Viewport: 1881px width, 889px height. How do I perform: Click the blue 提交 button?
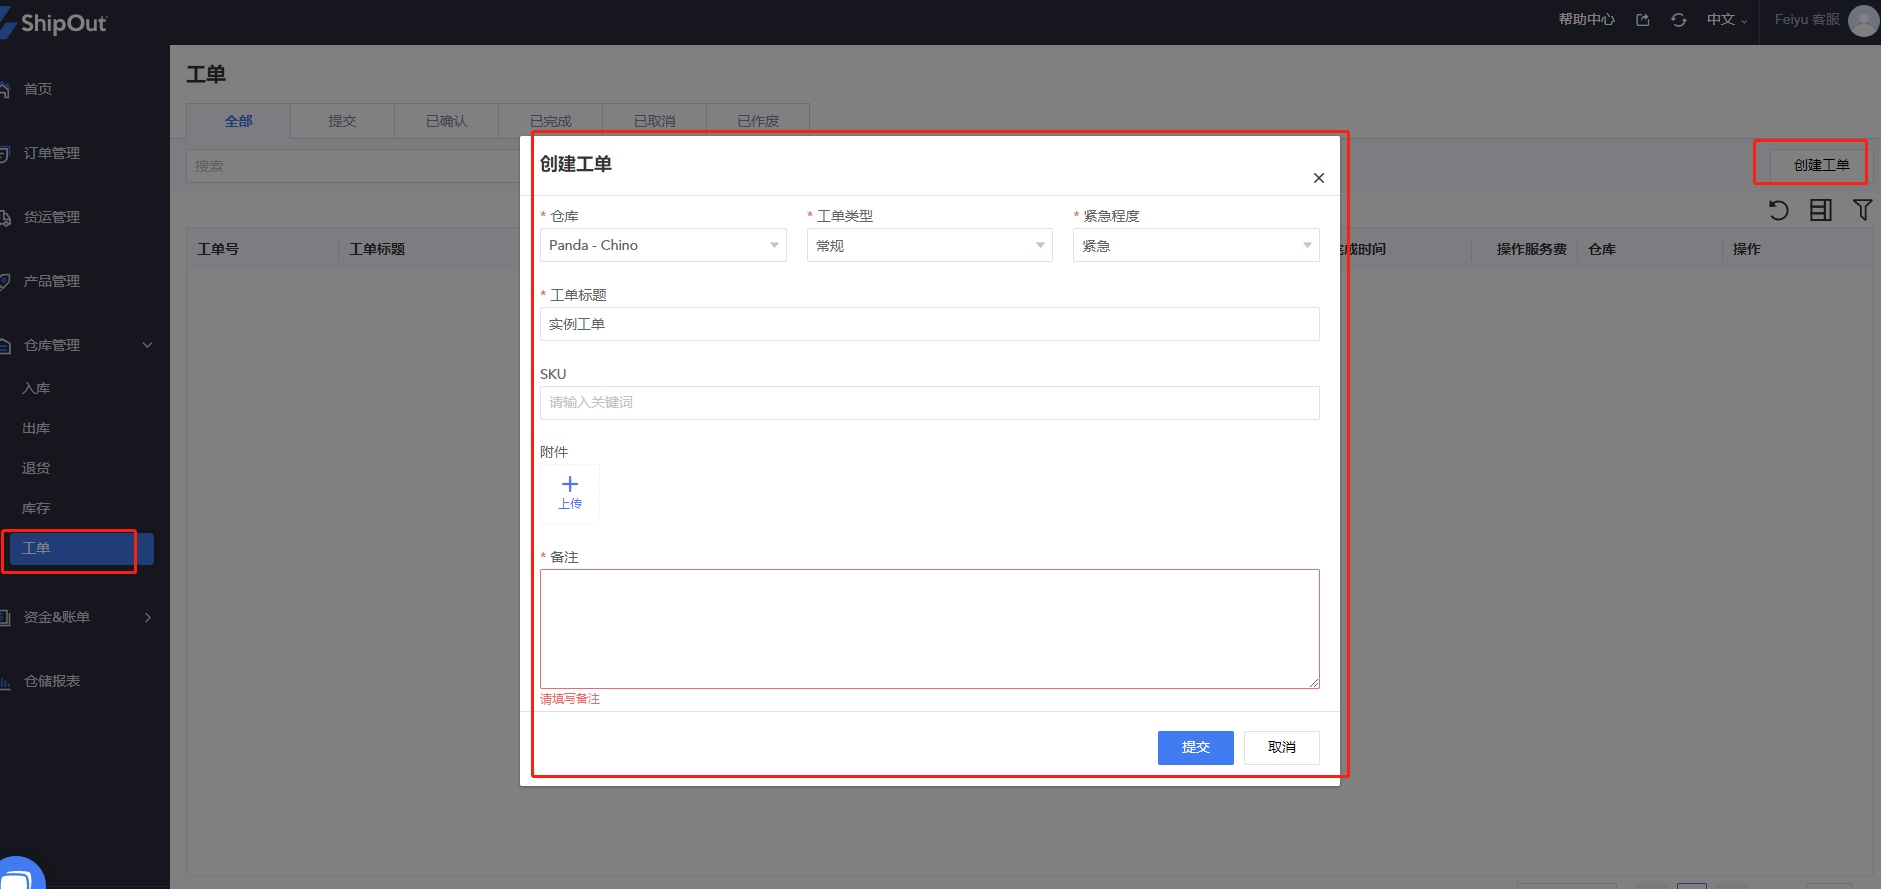coord(1195,747)
